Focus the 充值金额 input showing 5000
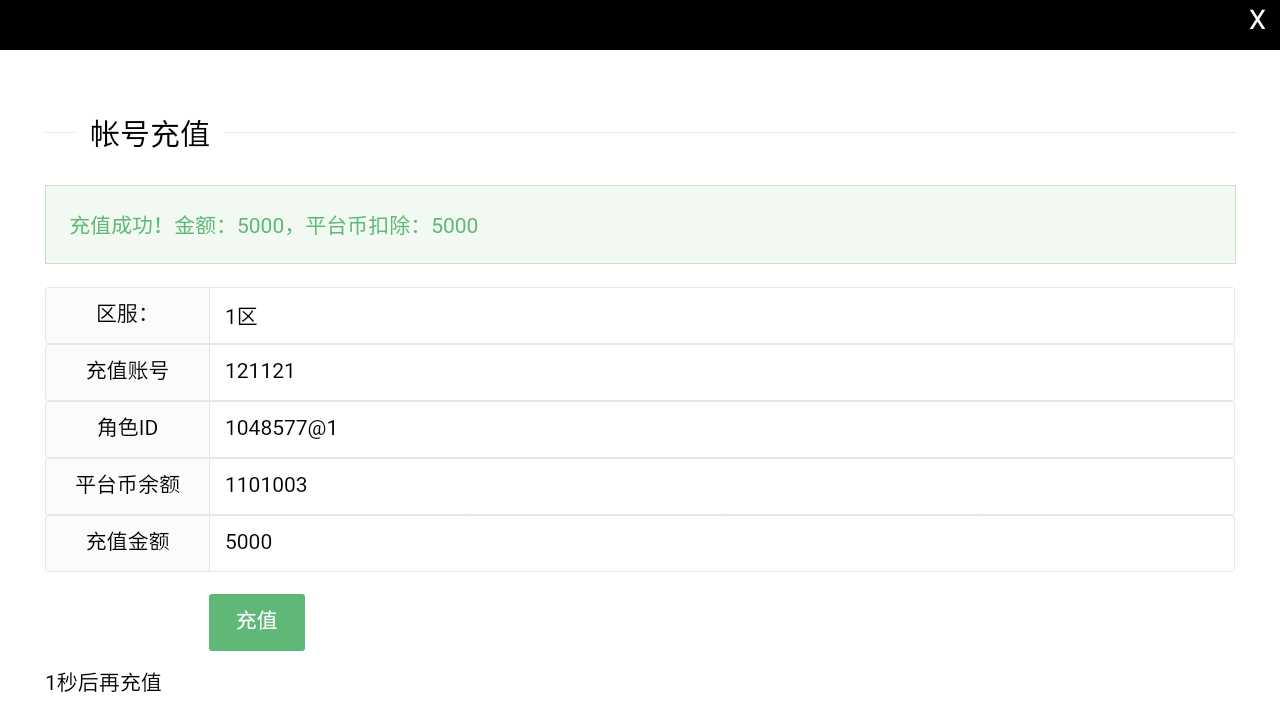1280x720 pixels. (x=721, y=543)
